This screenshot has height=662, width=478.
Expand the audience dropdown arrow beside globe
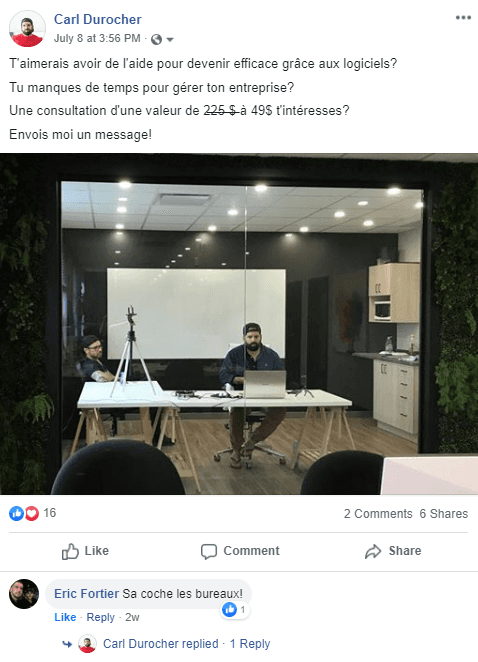[x=170, y=40]
